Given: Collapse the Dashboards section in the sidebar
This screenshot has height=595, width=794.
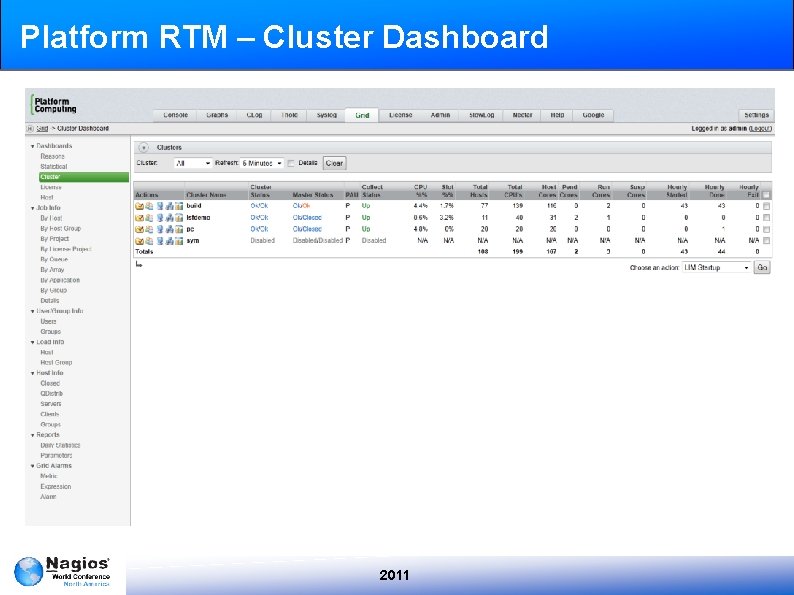Looking at the screenshot, I should pyautogui.click(x=32, y=146).
